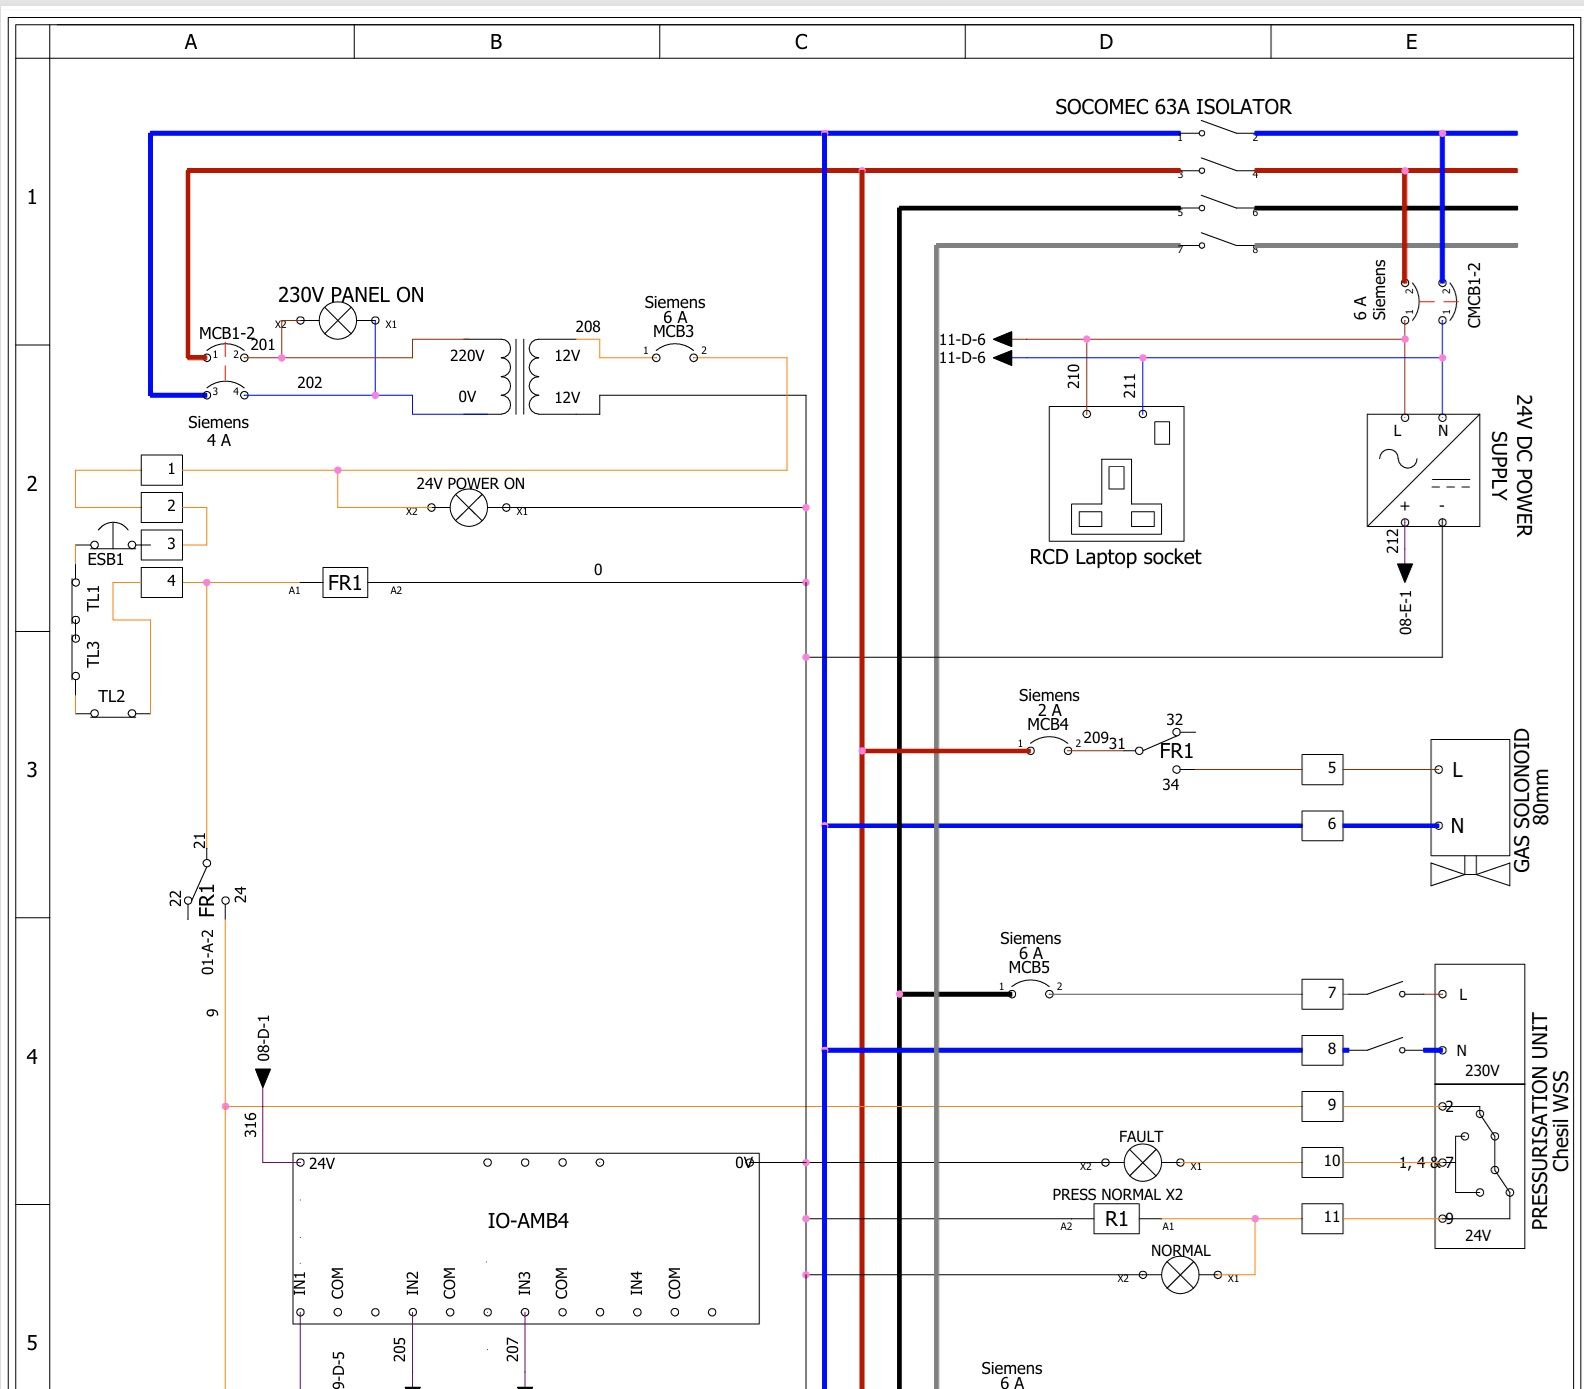1584x1389 pixels.
Task: Select wire number 316
Action: click(x=251, y=1125)
